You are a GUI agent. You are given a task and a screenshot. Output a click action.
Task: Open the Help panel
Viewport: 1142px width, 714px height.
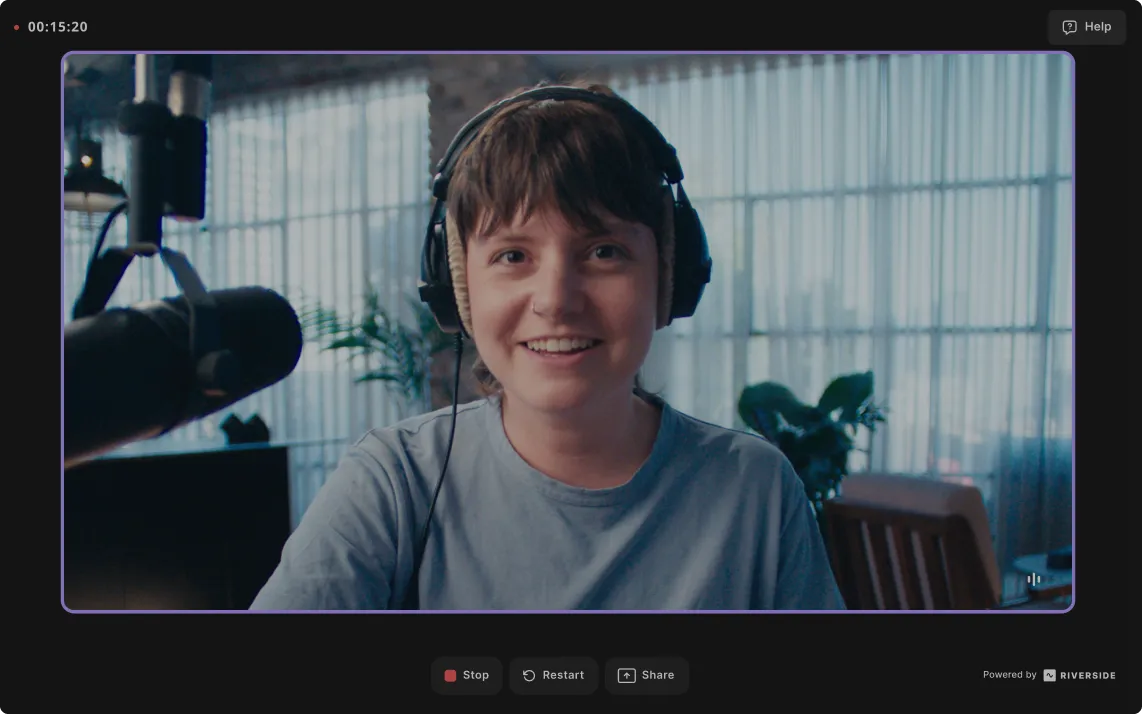click(x=1086, y=27)
